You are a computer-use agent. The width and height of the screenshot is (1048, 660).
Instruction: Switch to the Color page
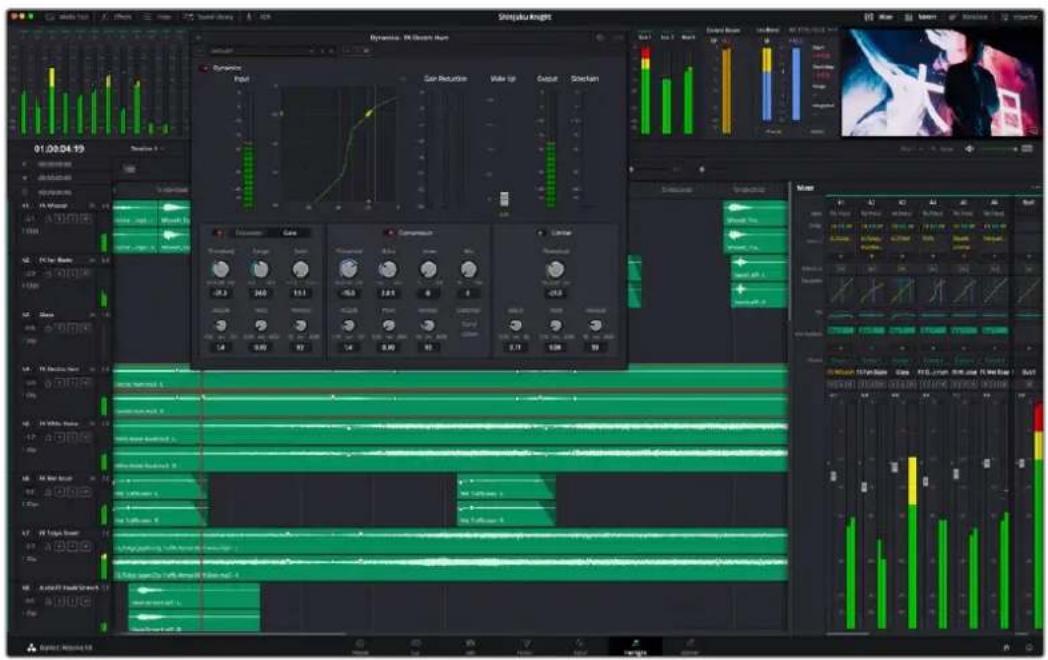[x=579, y=647]
